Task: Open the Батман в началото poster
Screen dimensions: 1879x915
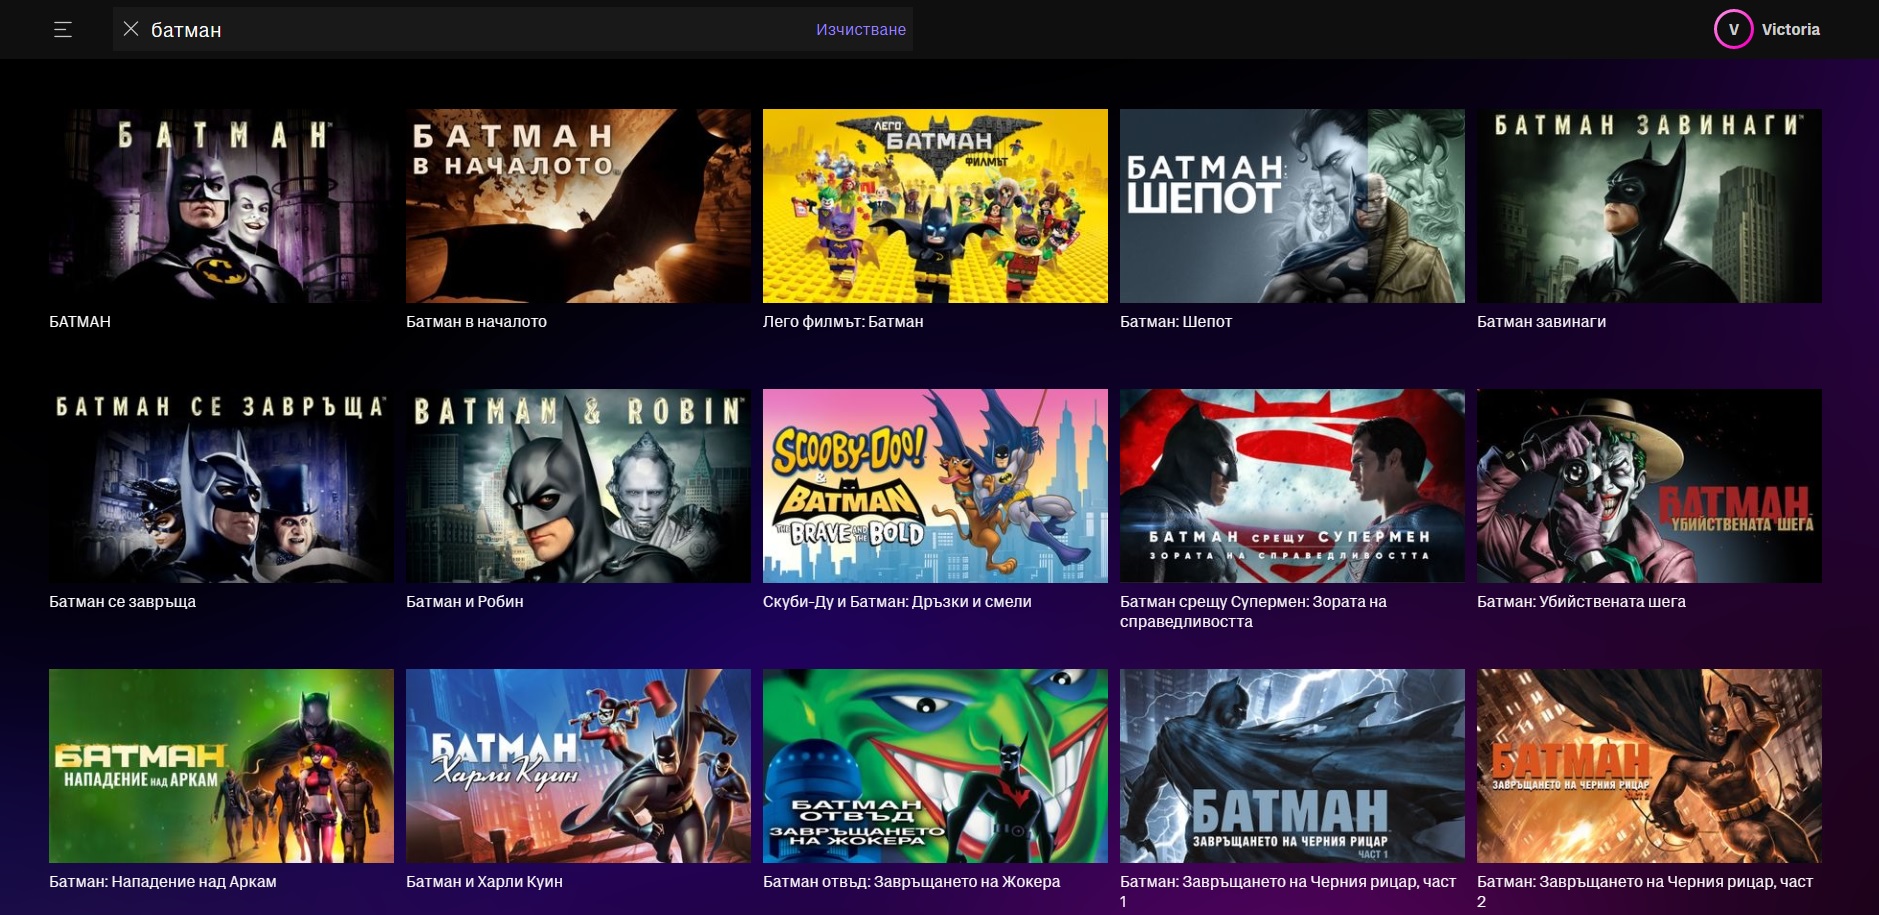Action: point(578,206)
